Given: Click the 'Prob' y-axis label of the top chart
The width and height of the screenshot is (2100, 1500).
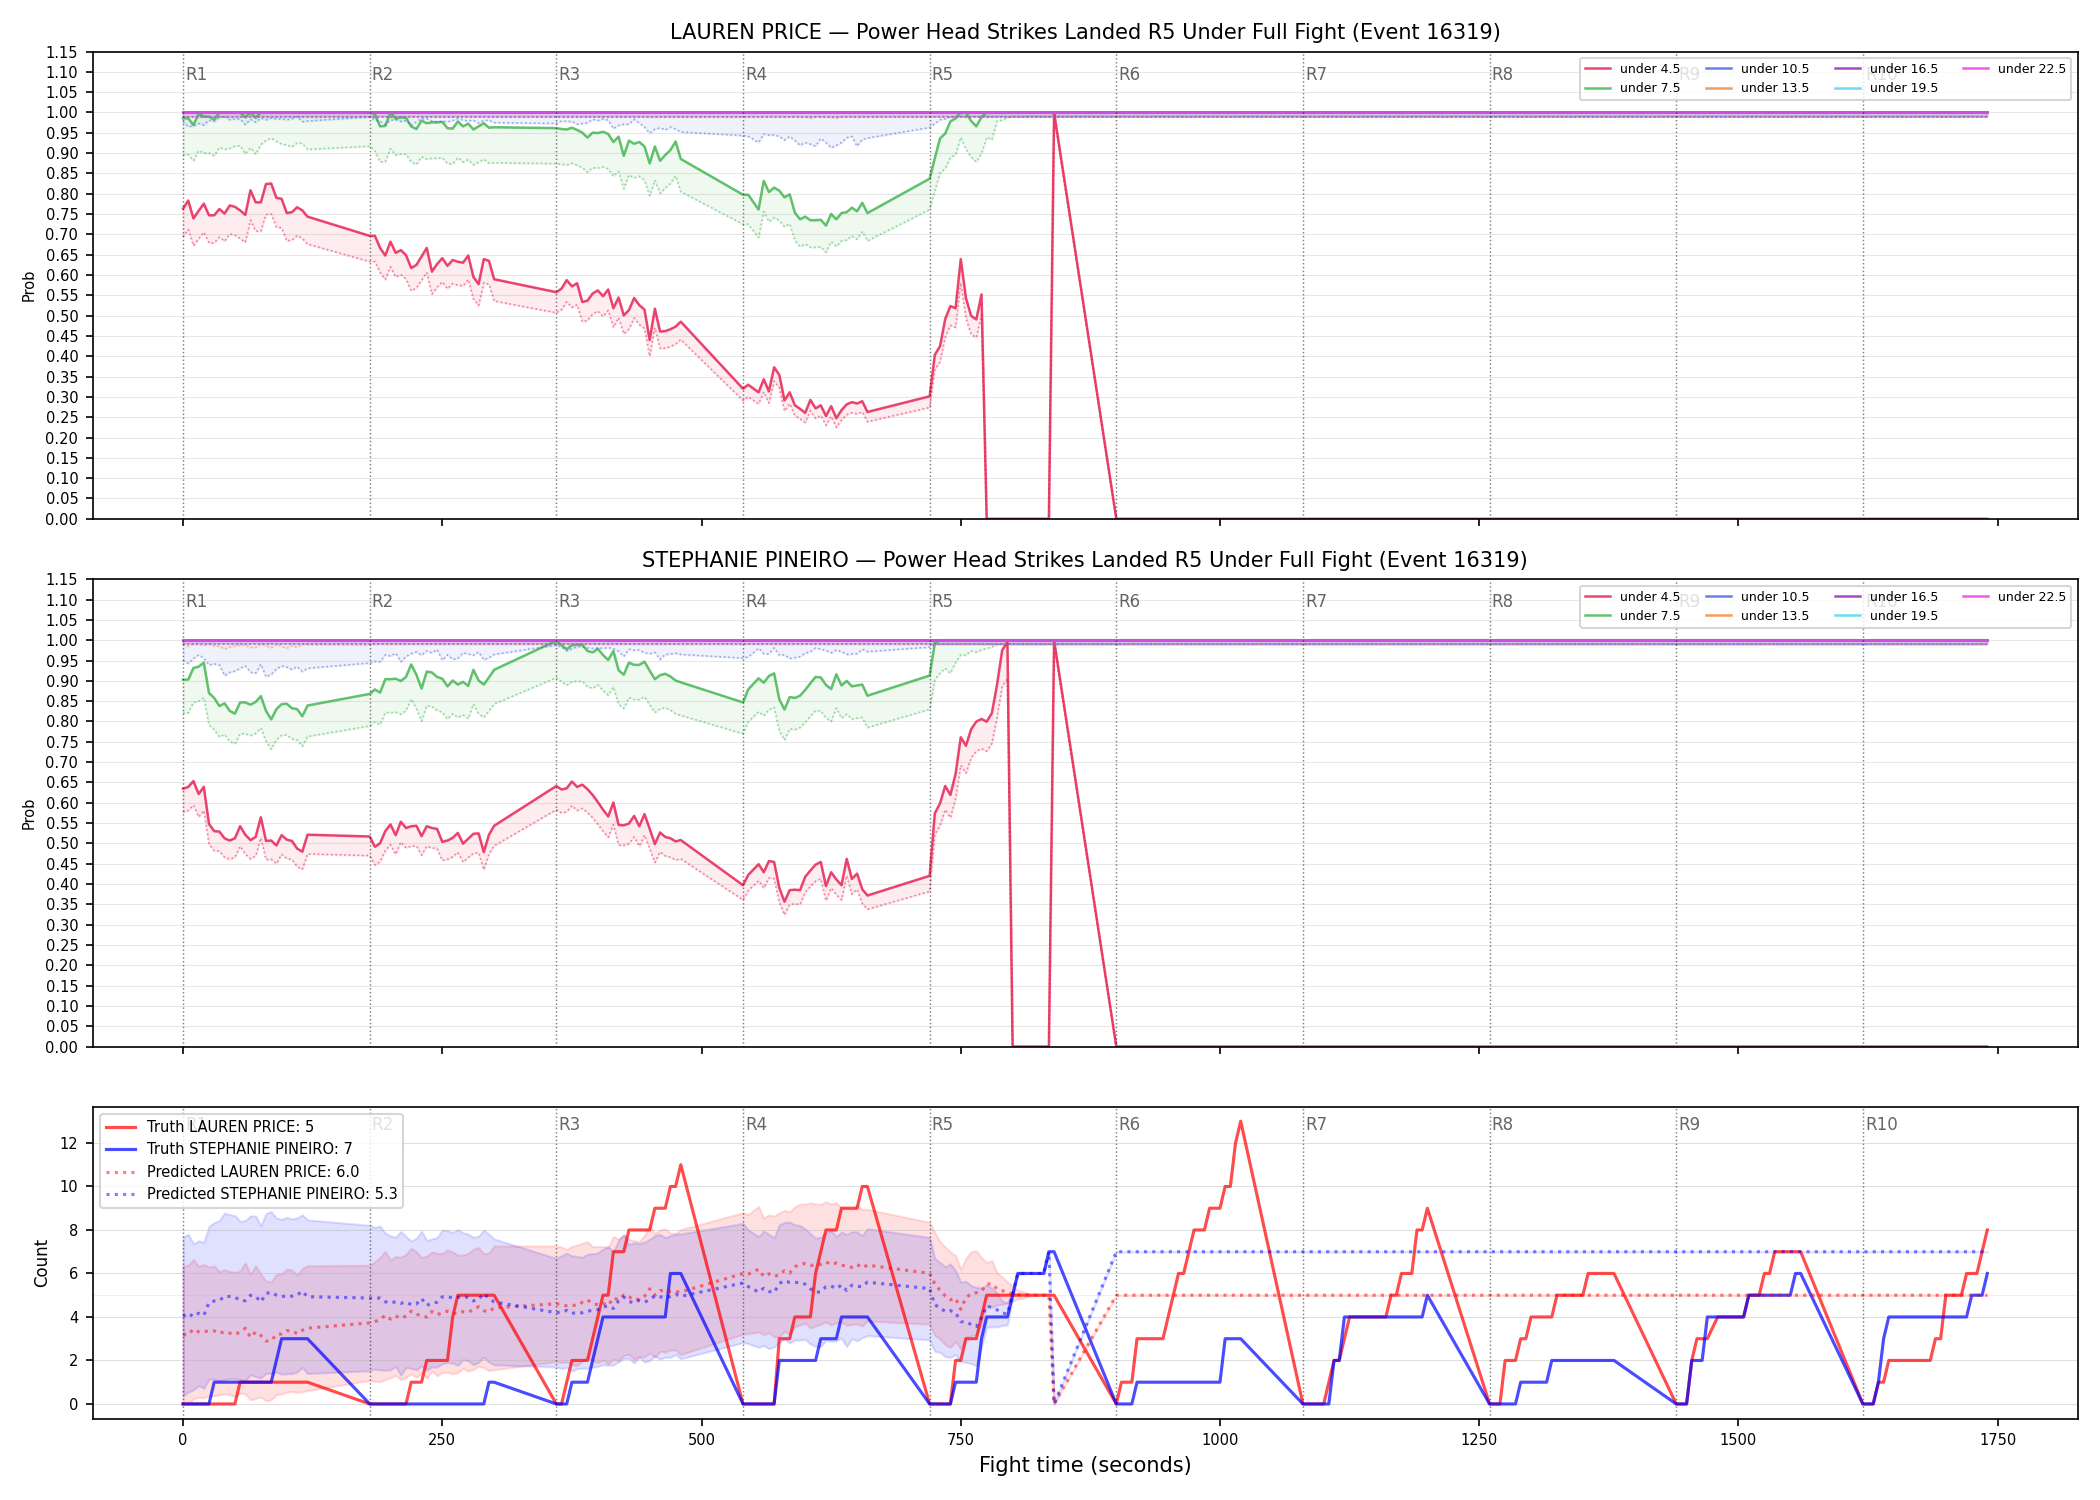Looking at the screenshot, I should [29, 286].
